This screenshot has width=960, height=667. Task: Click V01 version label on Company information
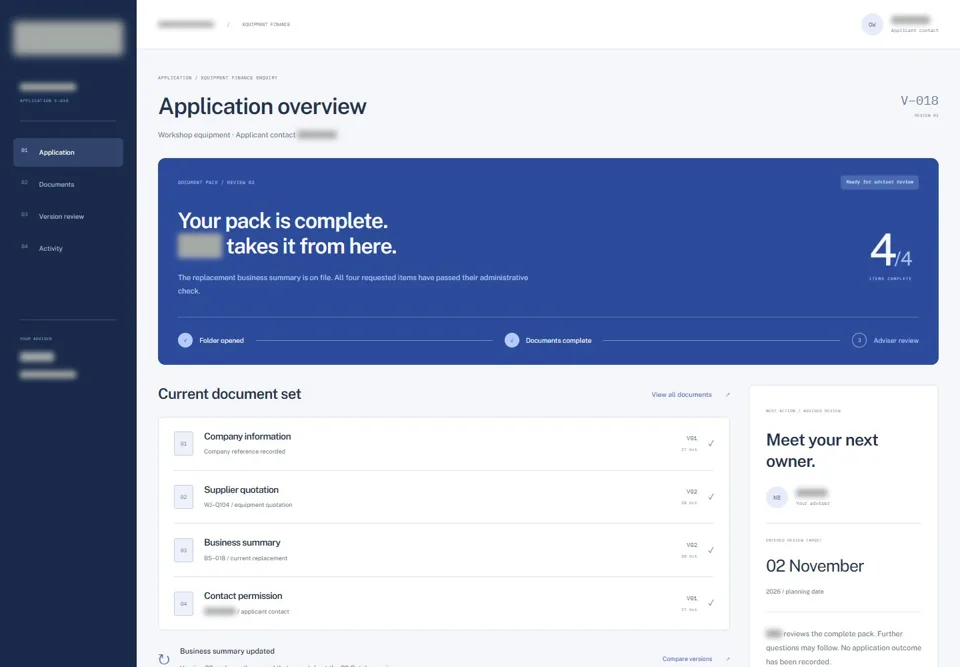(691, 438)
